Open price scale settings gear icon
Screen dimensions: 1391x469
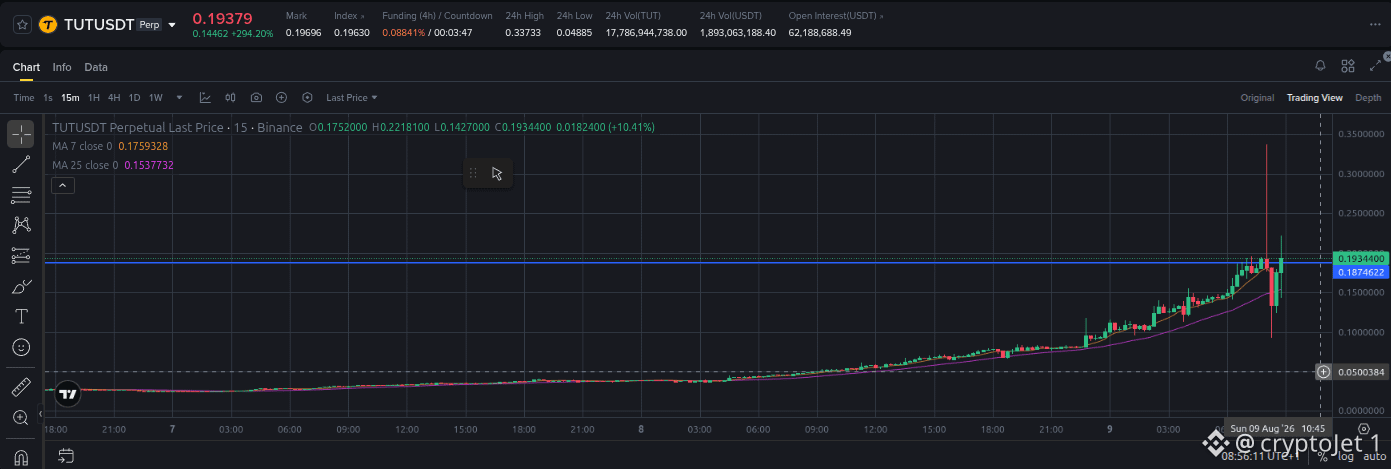point(1363,428)
